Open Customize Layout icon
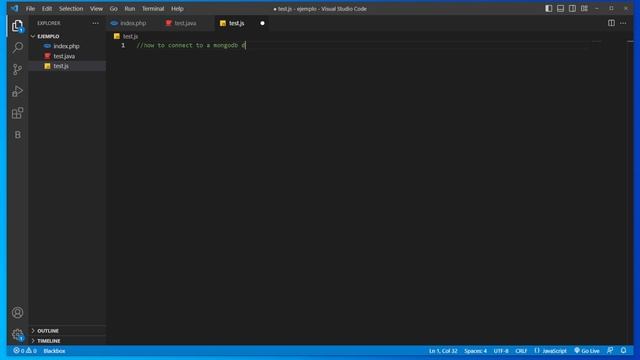 click(584, 9)
